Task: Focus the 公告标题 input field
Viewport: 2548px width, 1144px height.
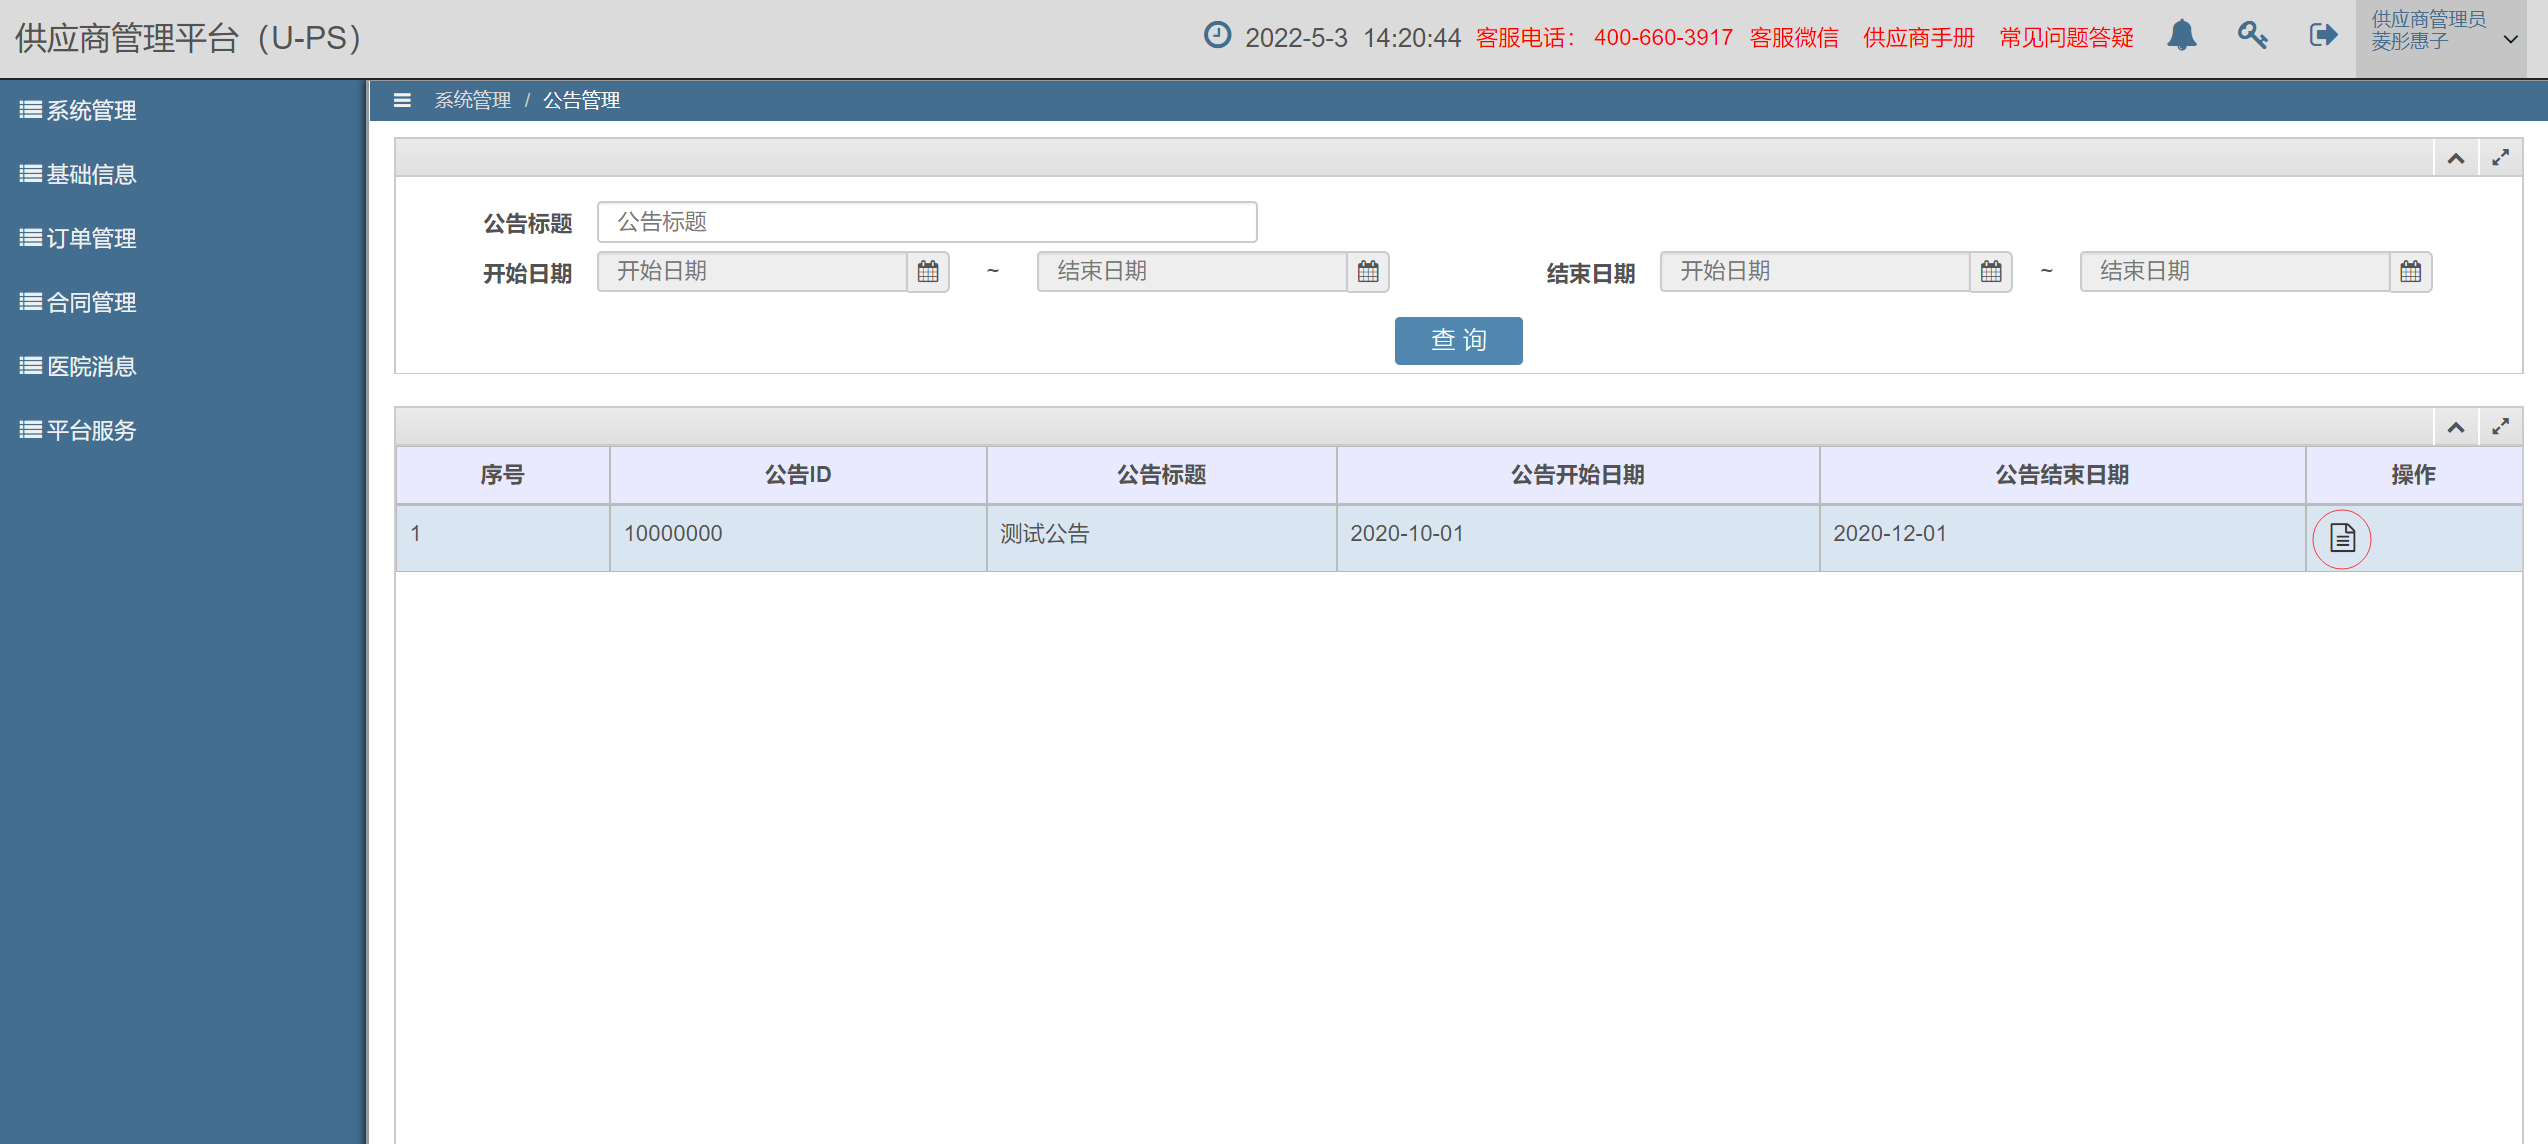Action: (x=927, y=222)
